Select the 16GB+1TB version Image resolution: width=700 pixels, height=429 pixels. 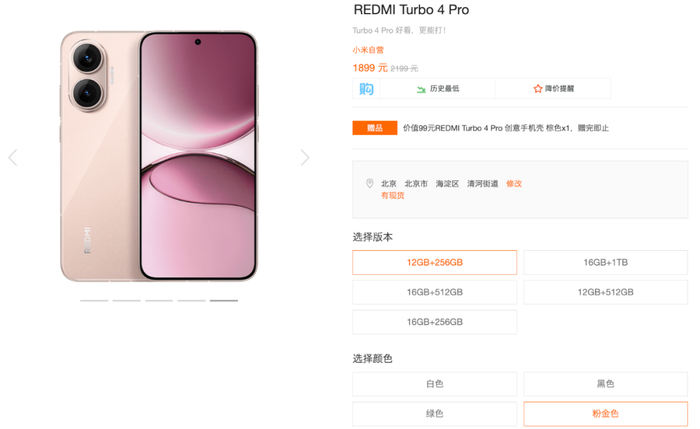click(605, 262)
